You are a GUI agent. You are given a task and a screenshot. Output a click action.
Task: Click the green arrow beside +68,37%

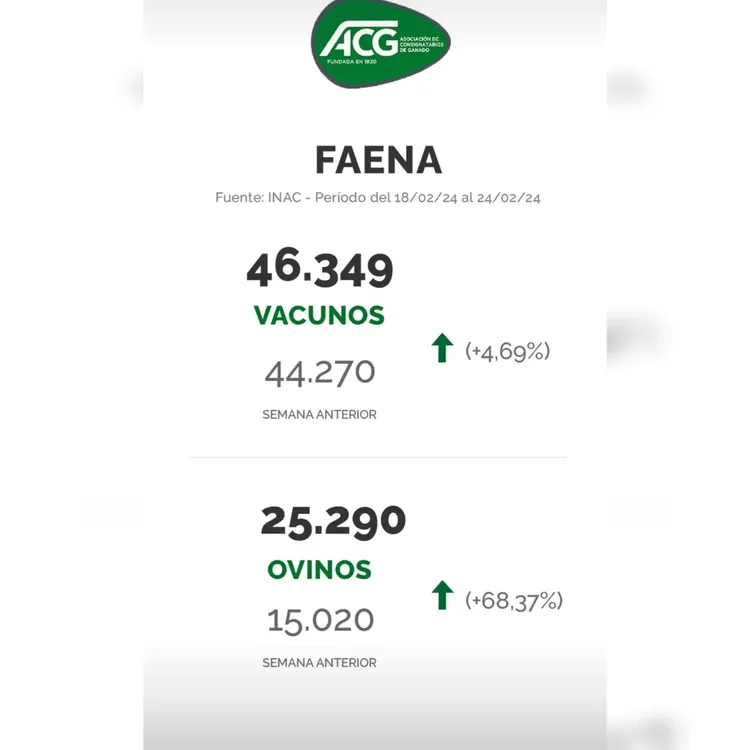pos(443,596)
